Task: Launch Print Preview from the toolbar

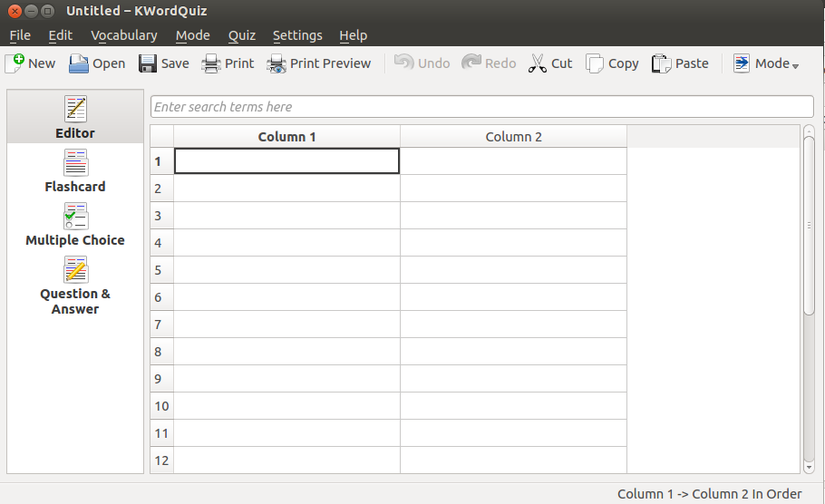Action: (x=318, y=63)
